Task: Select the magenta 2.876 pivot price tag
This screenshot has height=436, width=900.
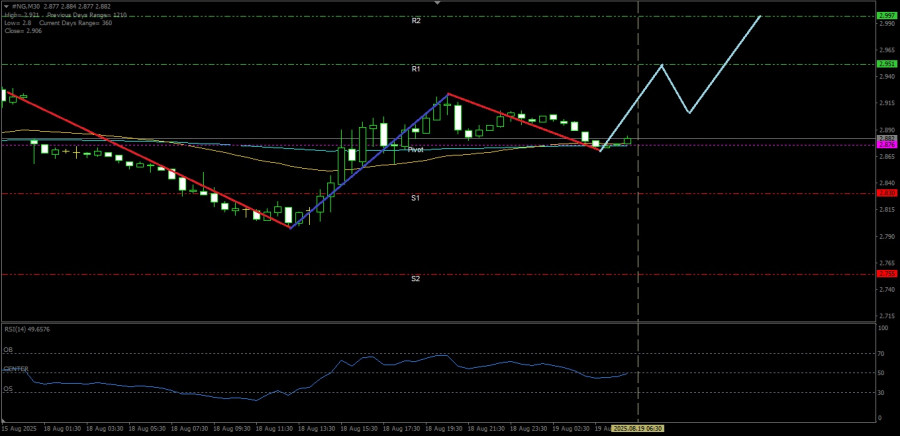Action: coord(887,145)
